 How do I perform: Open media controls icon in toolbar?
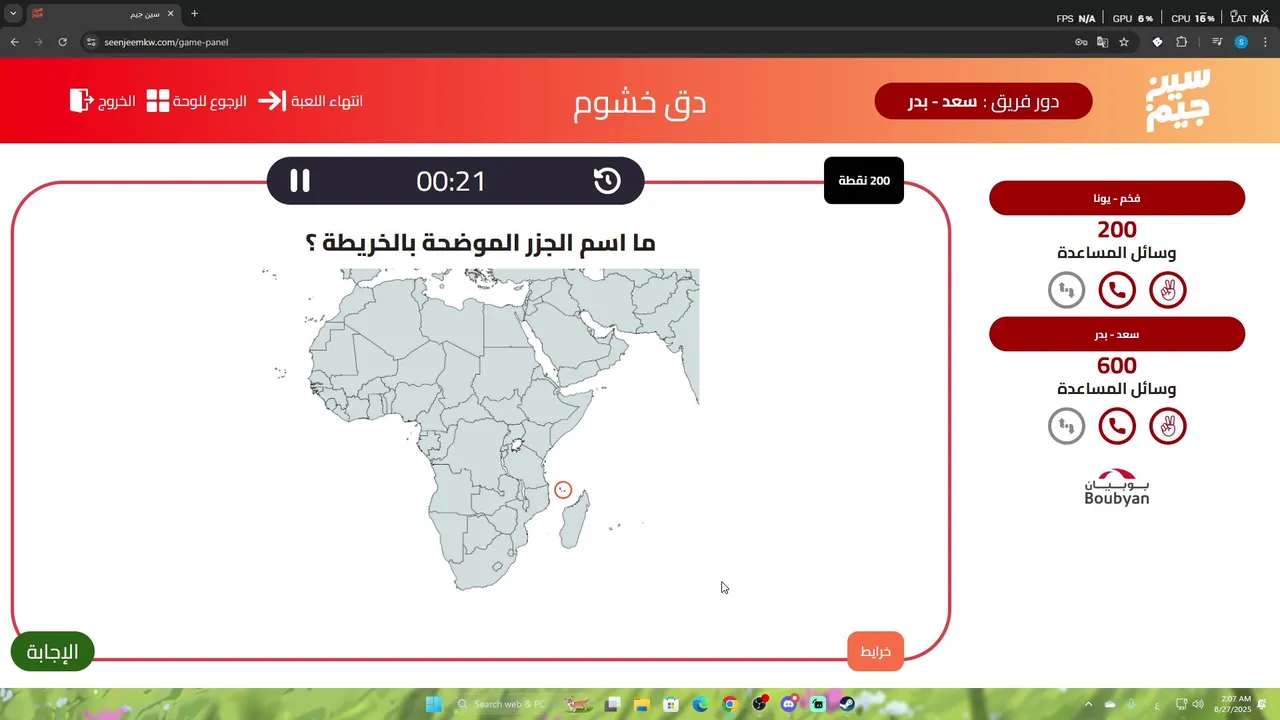point(1217,42)
